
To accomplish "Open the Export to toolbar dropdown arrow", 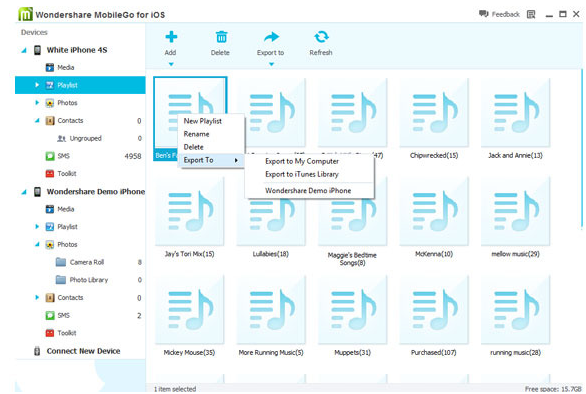I will click(x=271, y=64).
